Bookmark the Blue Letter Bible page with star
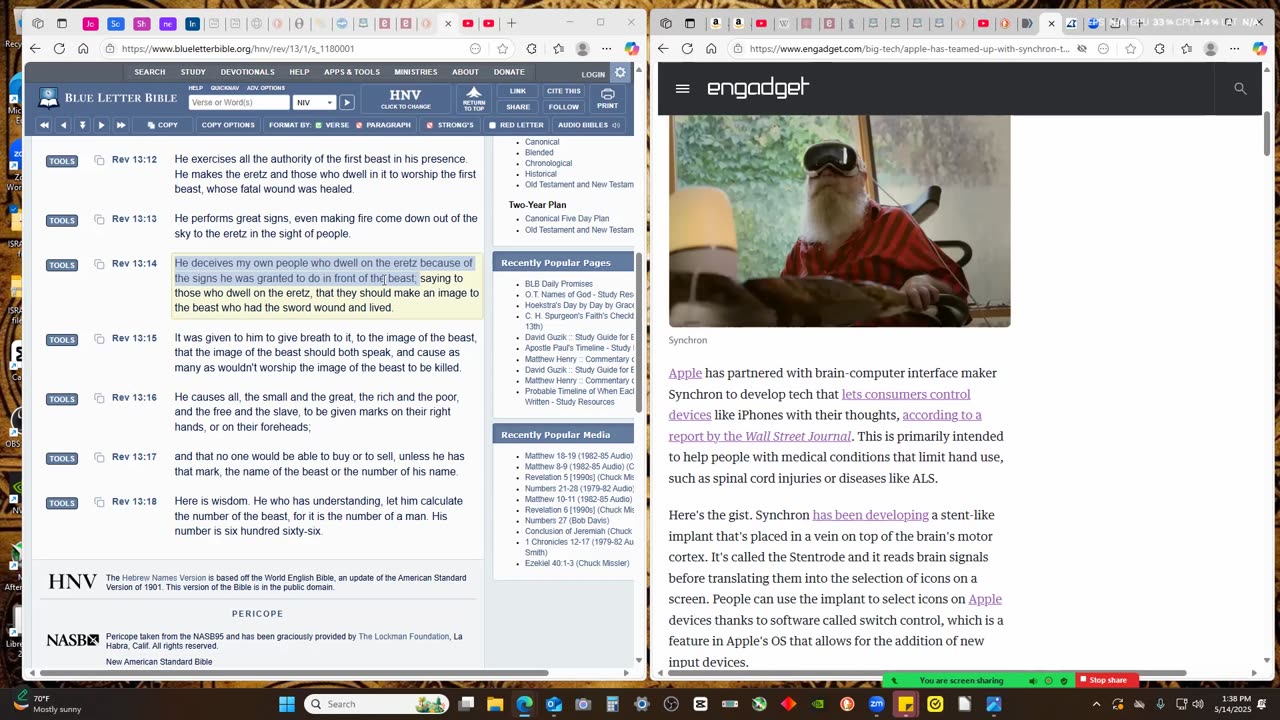 [x=502, y=48]
